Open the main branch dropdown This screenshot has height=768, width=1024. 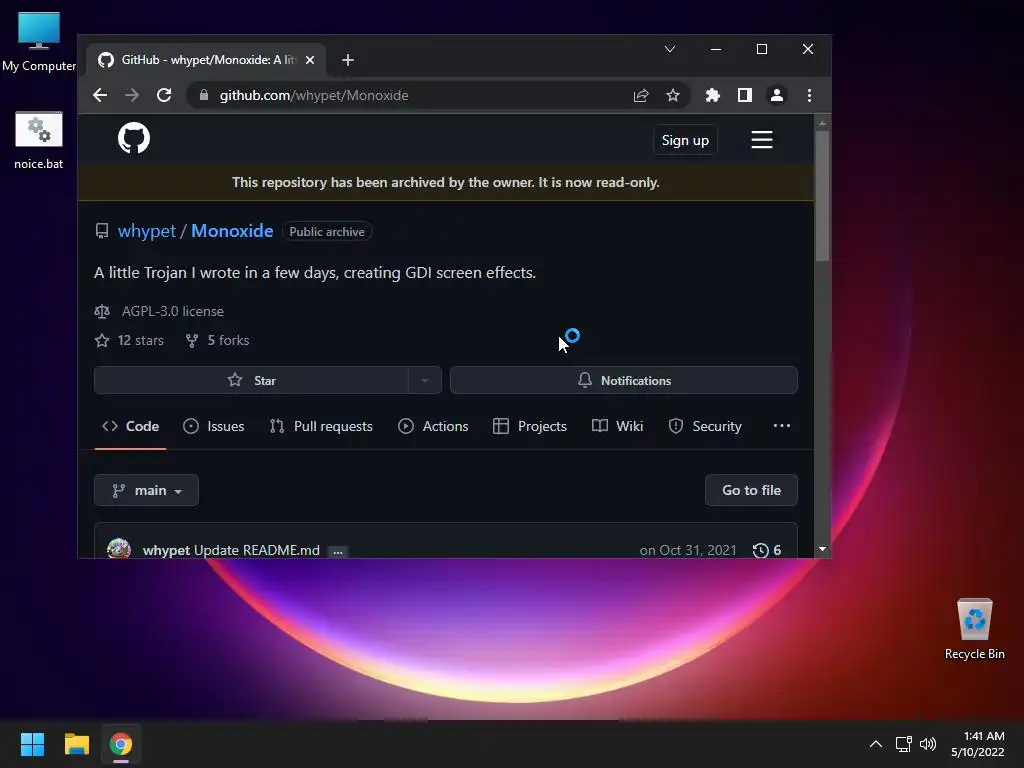tap(146, 490)
